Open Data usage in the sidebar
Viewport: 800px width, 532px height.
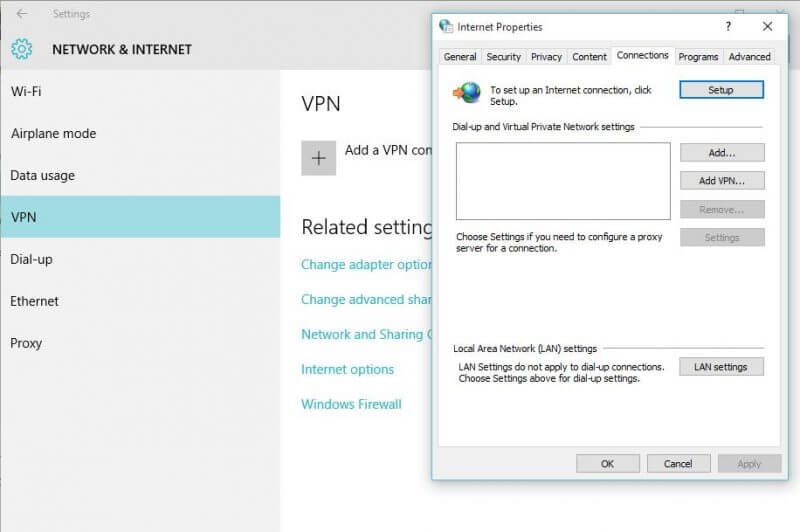click(140, 175)
